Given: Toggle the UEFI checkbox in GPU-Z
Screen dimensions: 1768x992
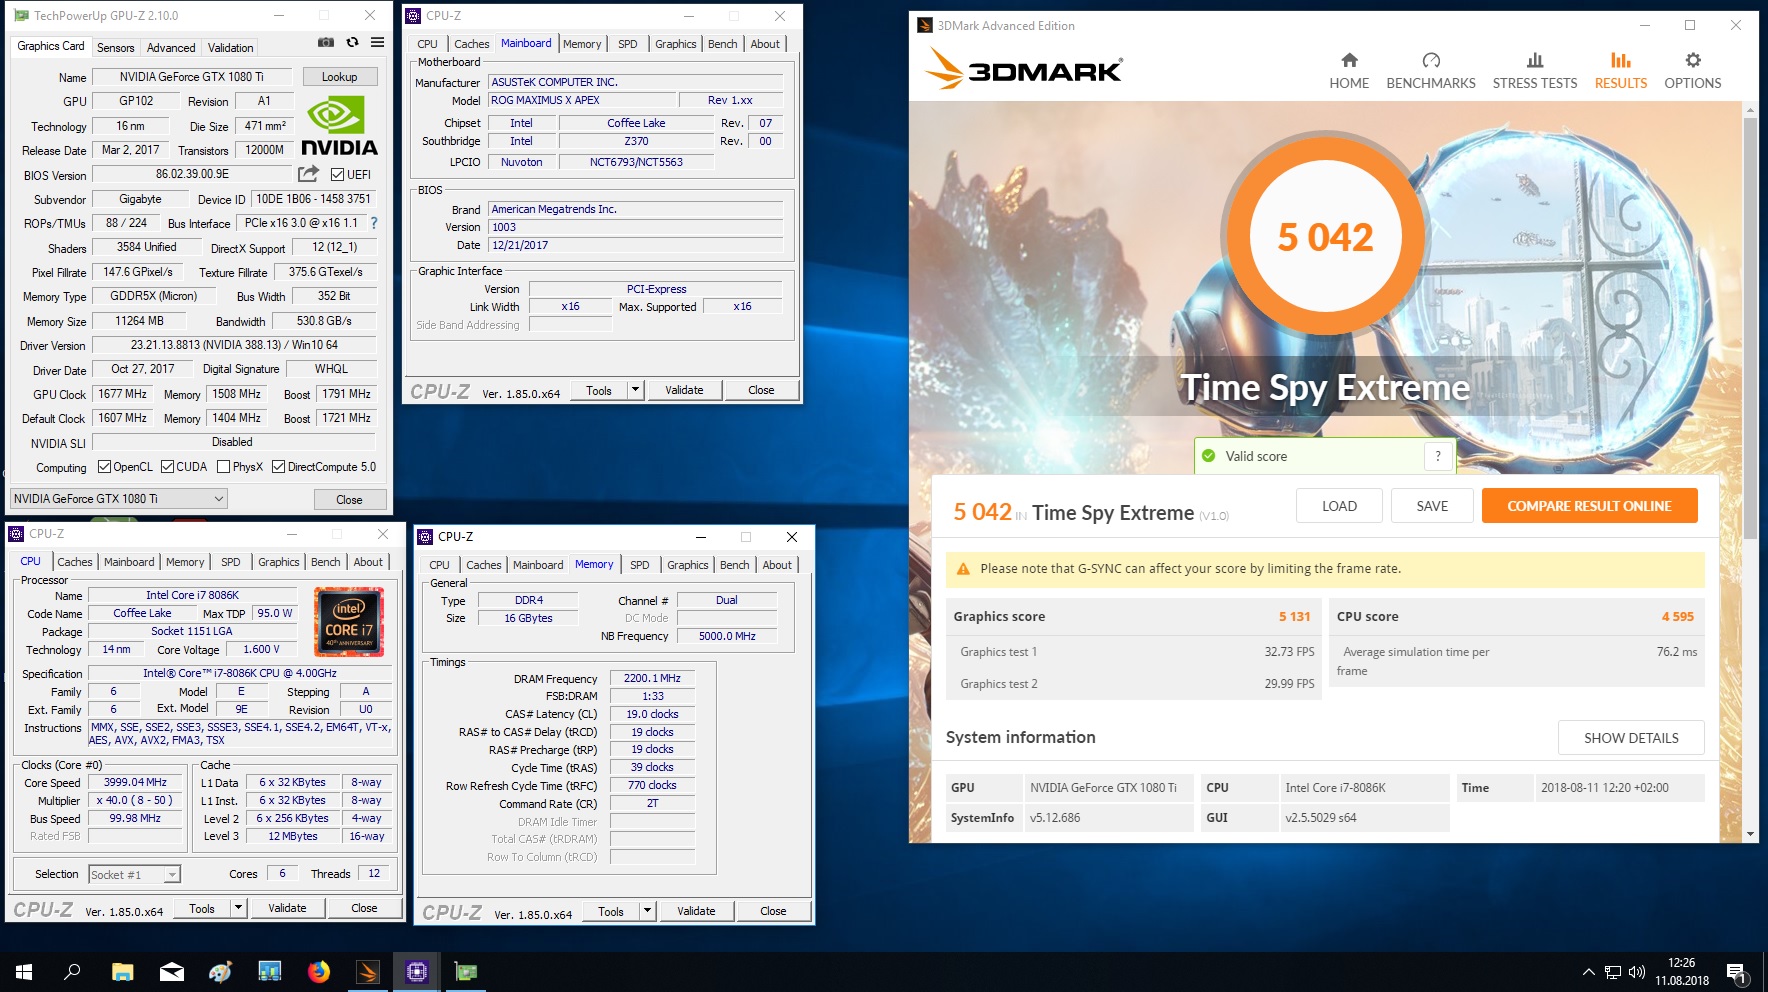Looking at the screenshot, I should click(x=337, y=175).
